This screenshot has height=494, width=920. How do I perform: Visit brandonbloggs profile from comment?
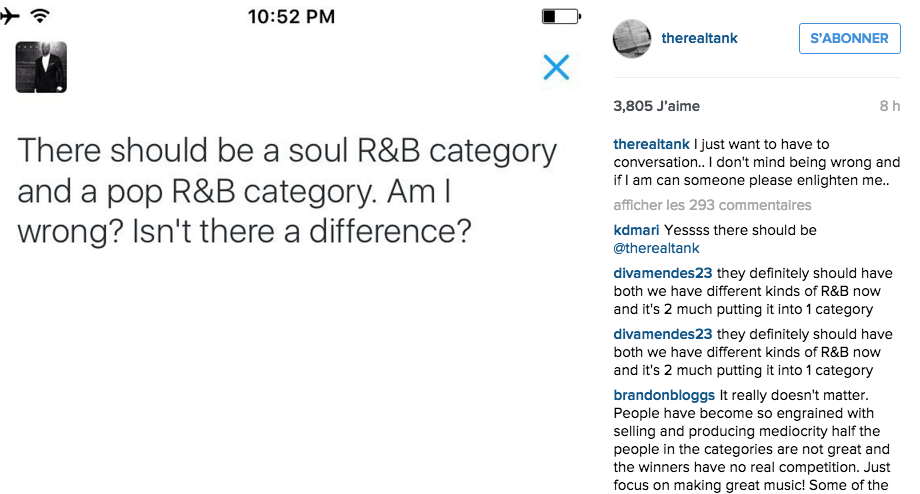point(664,395)
